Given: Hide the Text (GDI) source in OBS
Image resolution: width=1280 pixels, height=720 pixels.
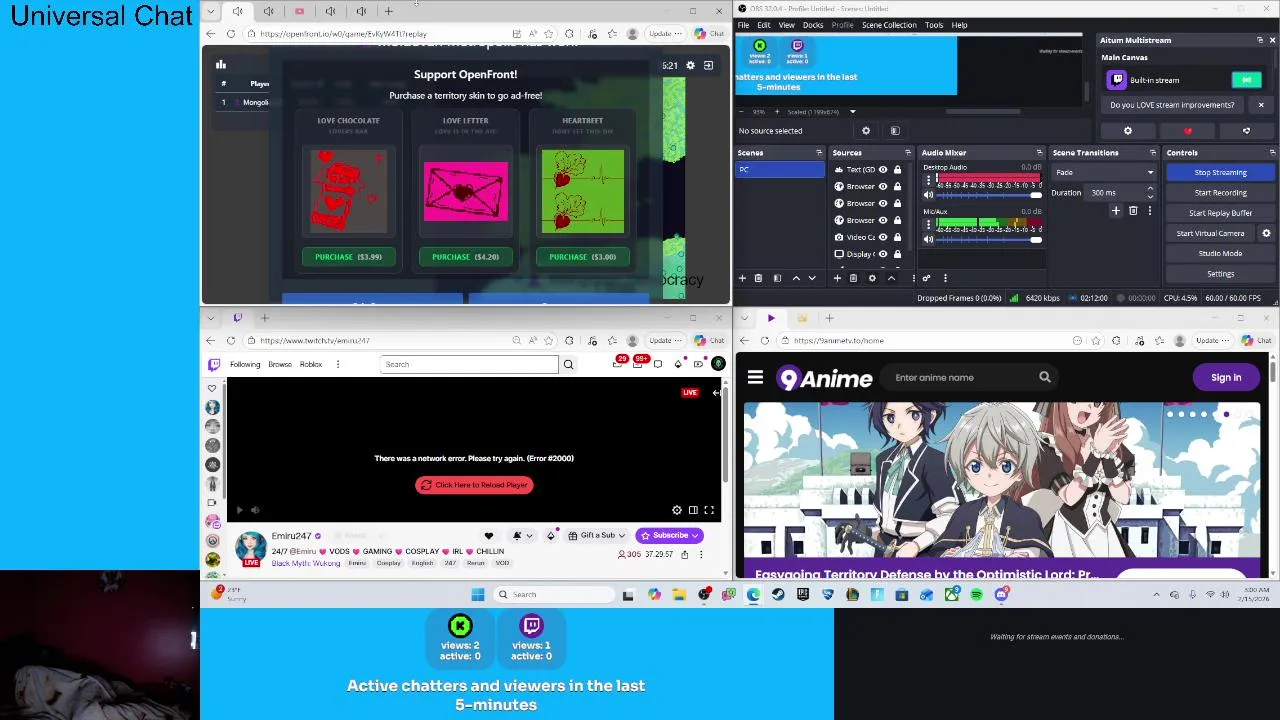Looking at the screenshot, I should (883, 170).
